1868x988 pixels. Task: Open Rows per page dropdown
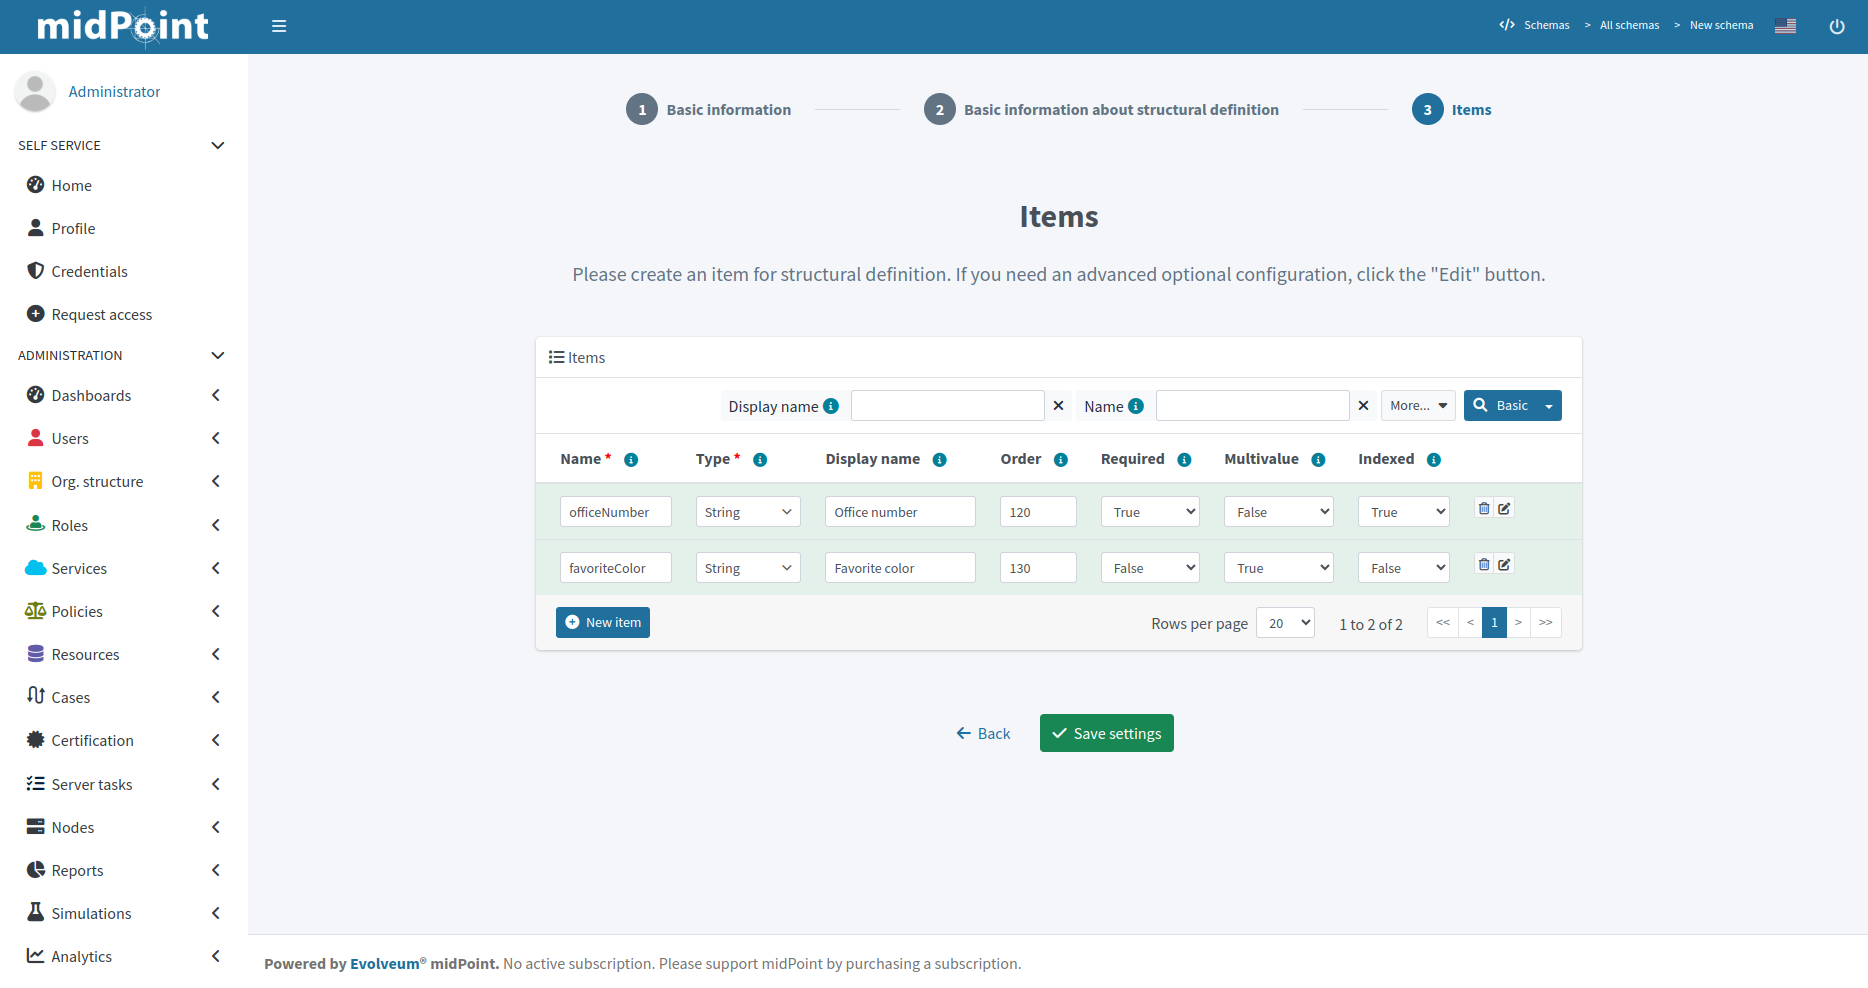(x=1285, y=623)
